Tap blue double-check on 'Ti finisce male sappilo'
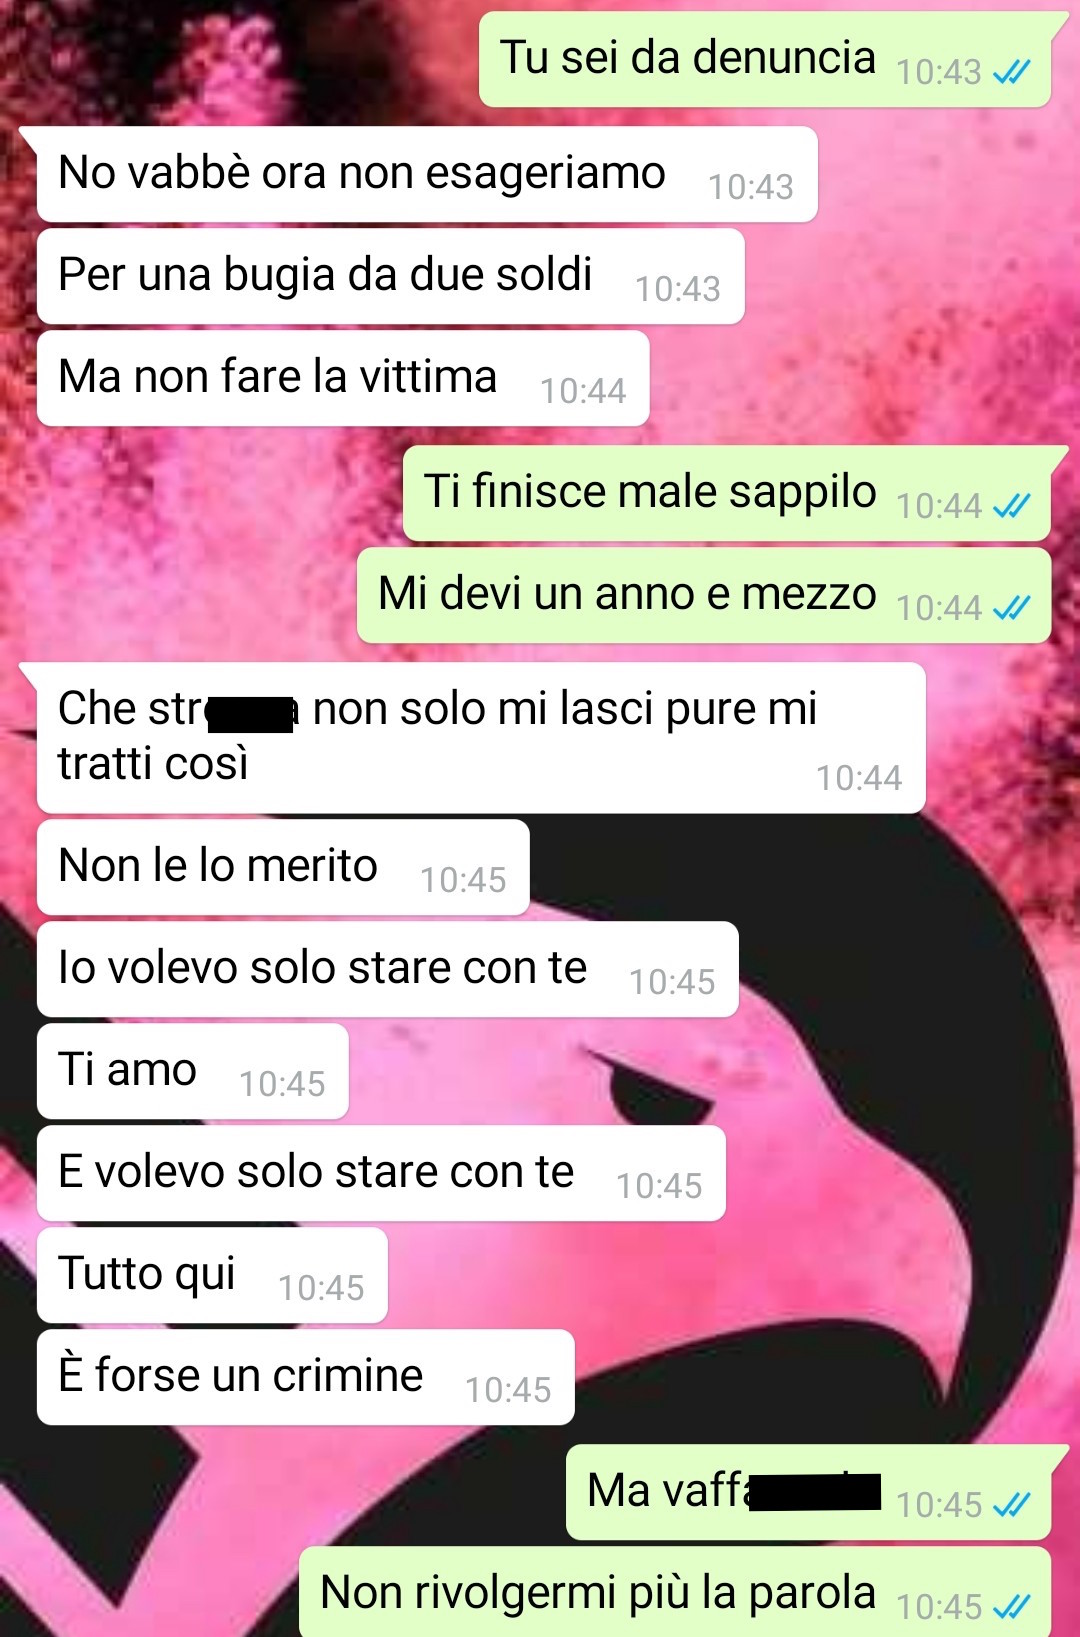Image resolution: width=1080 pixels, height=1637 pixels. [1011, 506]
